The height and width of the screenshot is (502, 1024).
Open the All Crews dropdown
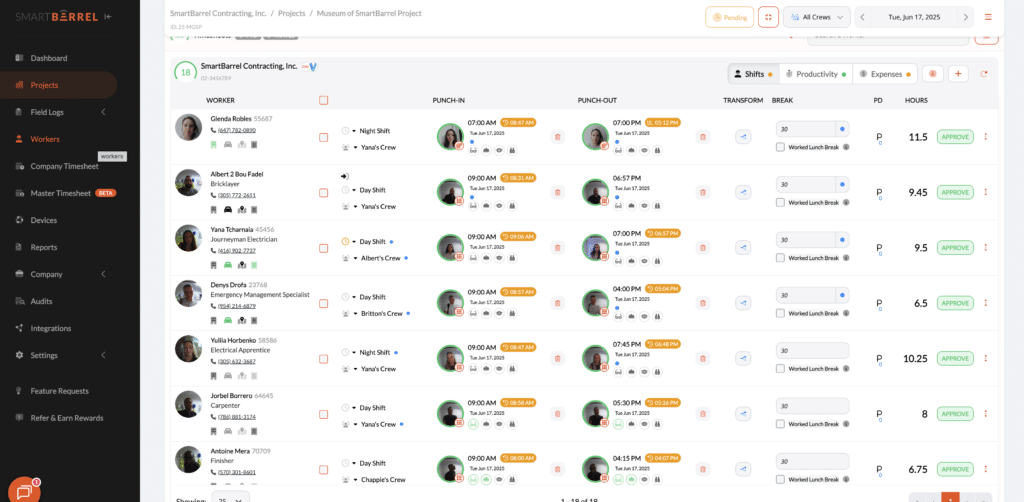tap(816, 17)
